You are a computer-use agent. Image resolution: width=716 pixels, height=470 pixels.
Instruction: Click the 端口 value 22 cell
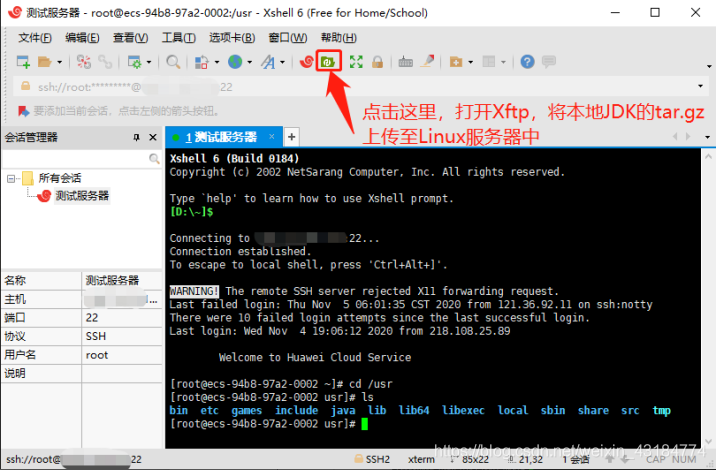pyautogui.click(x=122, y=318)
